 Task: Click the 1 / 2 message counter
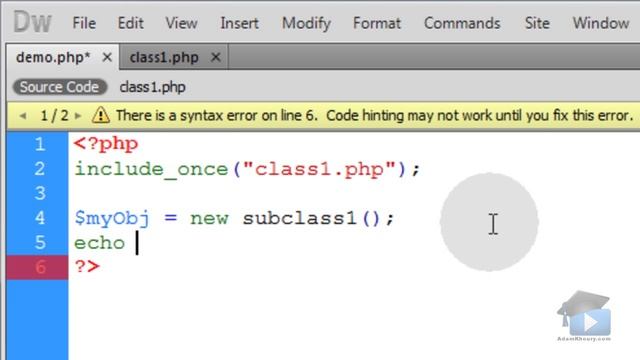54,116
